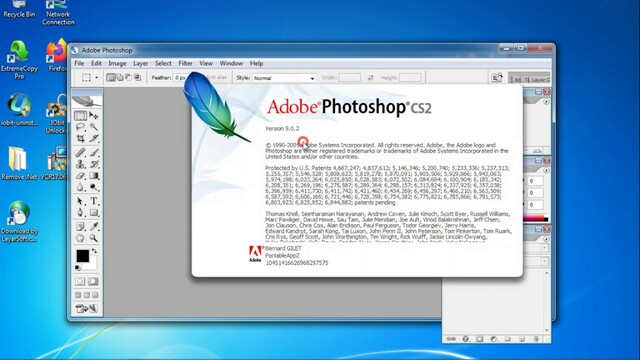Open the Image menu
Screen dimensions: 640x360
point(117,63)
